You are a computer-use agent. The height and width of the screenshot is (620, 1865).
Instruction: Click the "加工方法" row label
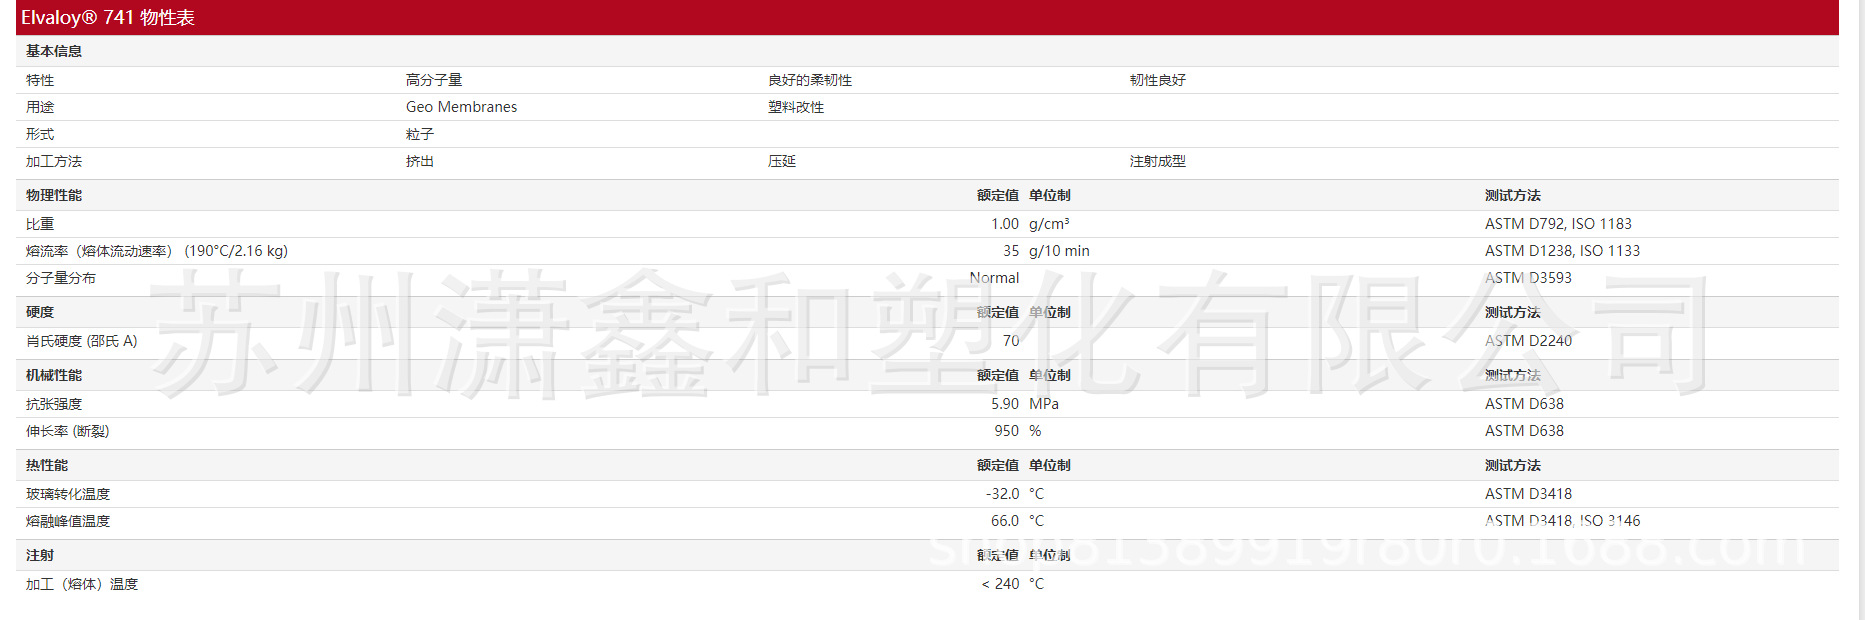click(x=54, y=161)
